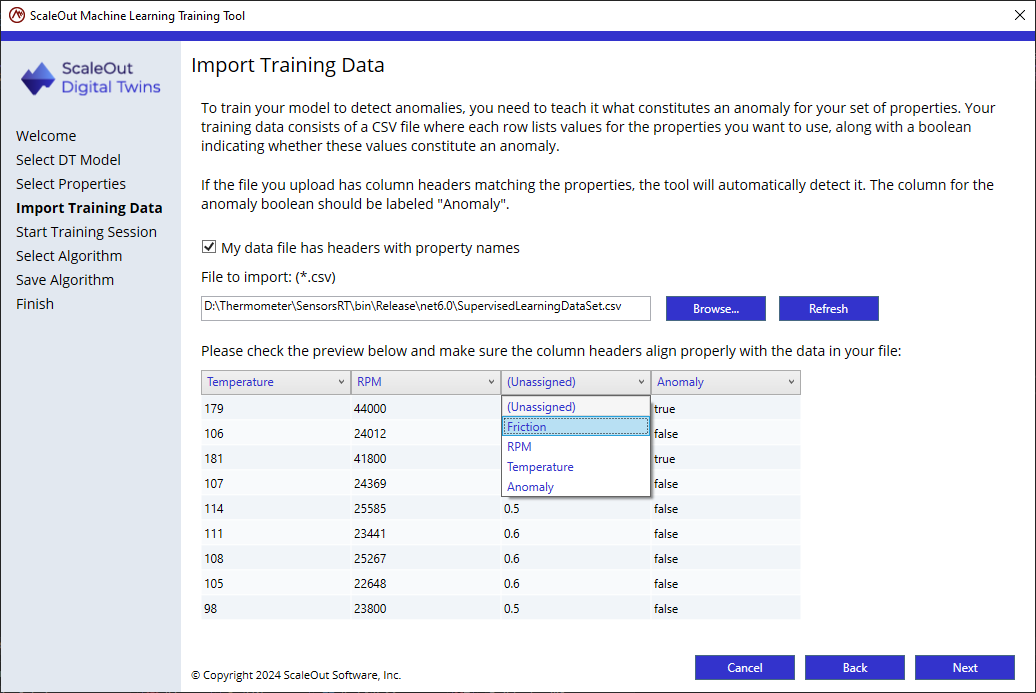Screen dimensions: 1036x693
Task: Choose Anomaly in the dropdown list
Action: click(575, 487)
